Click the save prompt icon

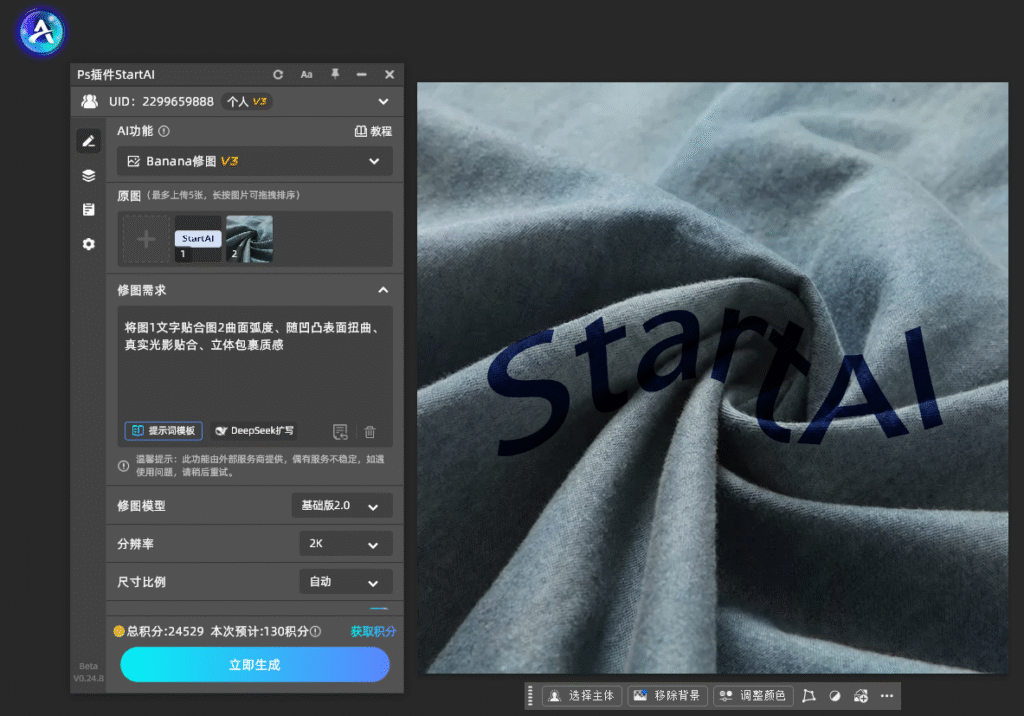tap(340, 432)
